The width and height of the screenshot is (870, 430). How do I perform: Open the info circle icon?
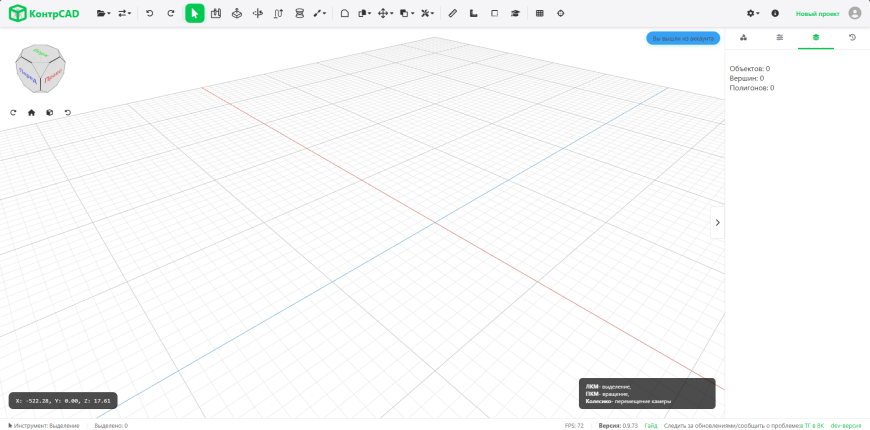[x=775, y=13]
